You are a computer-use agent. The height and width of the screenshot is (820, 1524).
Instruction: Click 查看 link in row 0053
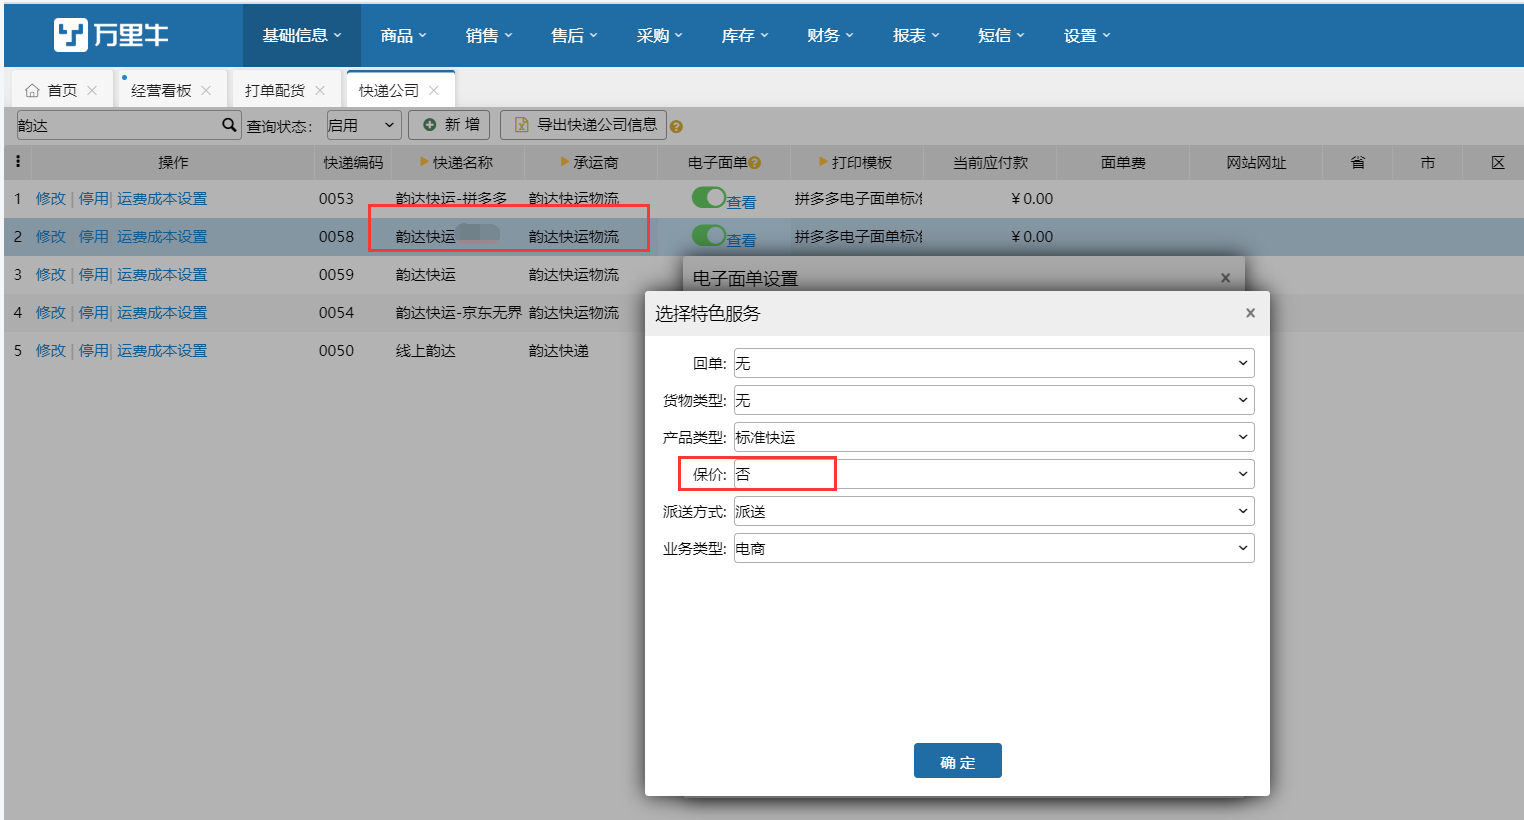[x=741, y=202]
